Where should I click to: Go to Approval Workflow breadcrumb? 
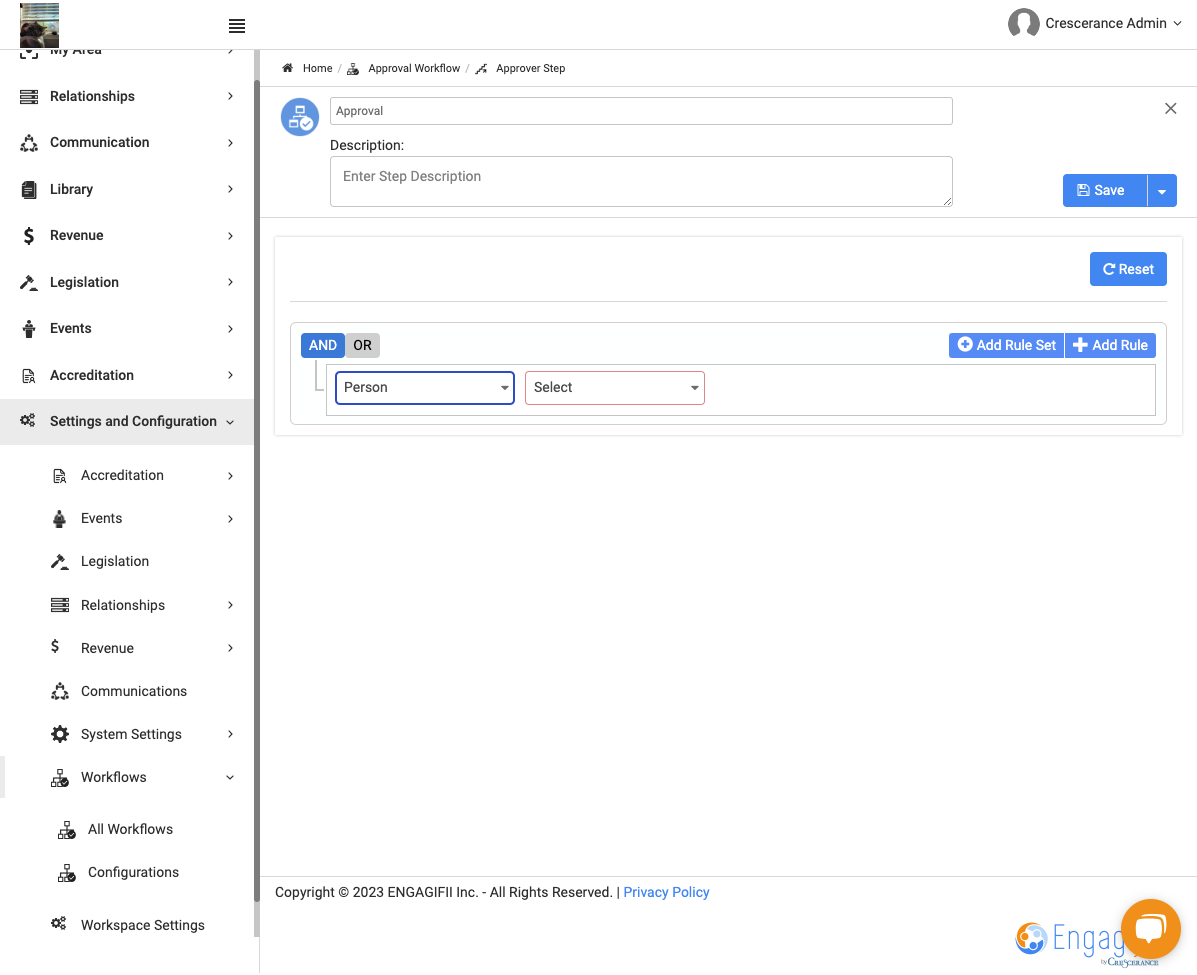pos(414,68)
